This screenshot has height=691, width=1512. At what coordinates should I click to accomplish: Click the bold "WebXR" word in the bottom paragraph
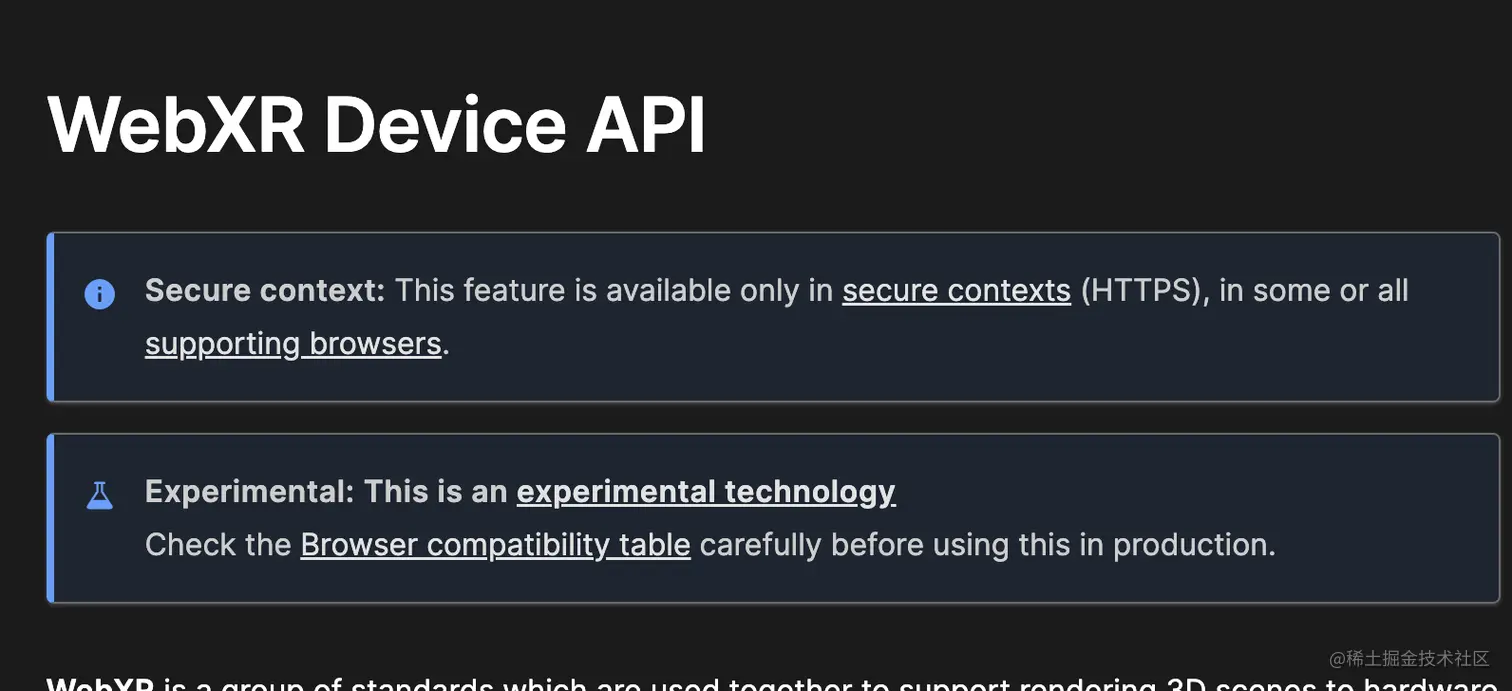point(100,685)
